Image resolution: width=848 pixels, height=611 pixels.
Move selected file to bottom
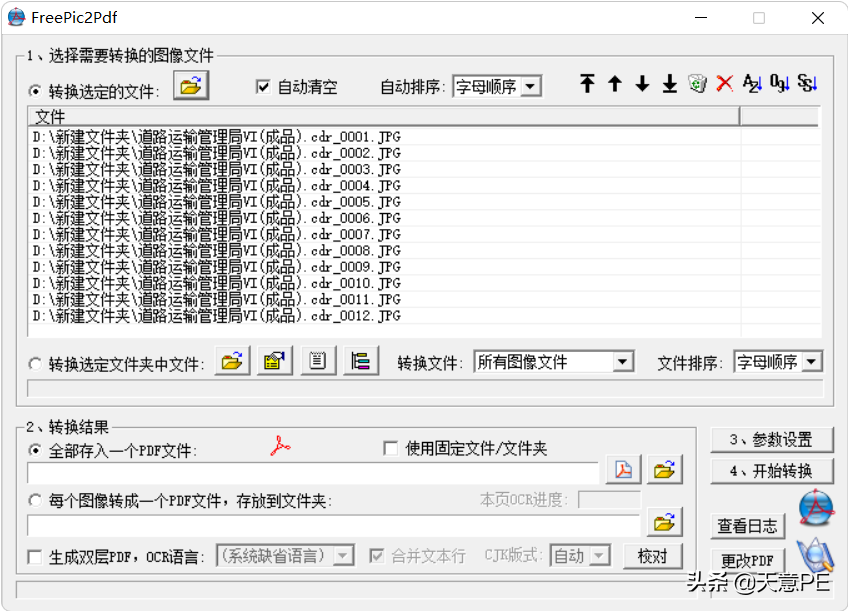tap(670, 84)
